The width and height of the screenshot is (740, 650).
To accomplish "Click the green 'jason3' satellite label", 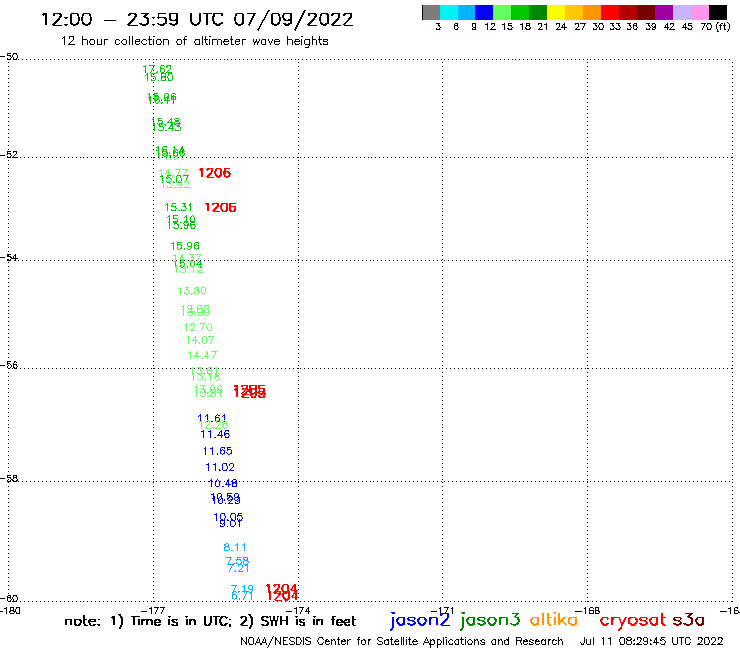I will (x=490, y=620).
